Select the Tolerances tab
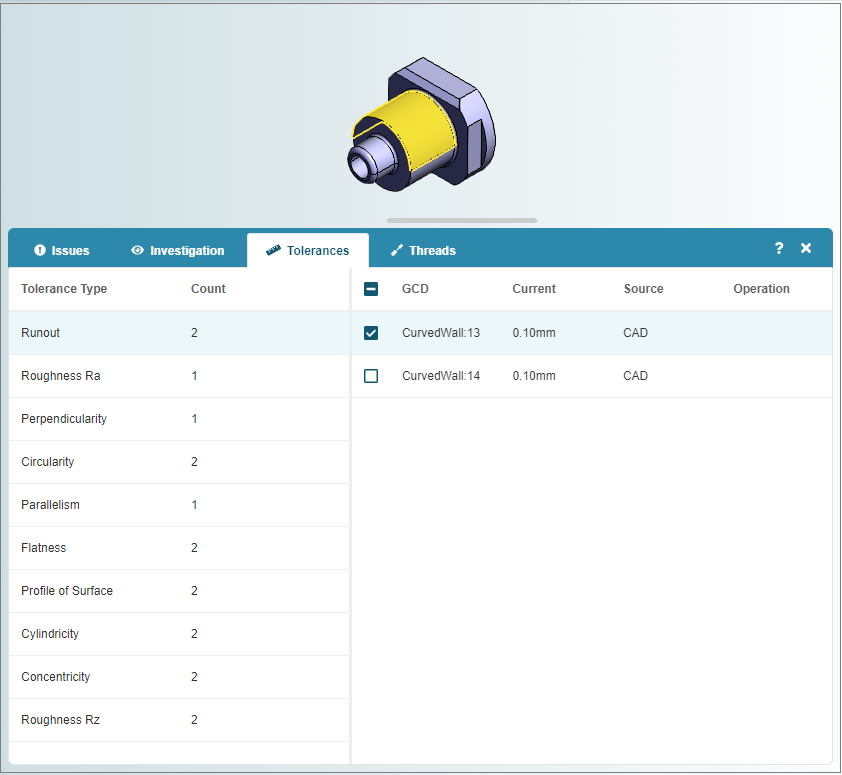Image resolution: width=842 pixels, height=775 pixels. click(308, 250)
